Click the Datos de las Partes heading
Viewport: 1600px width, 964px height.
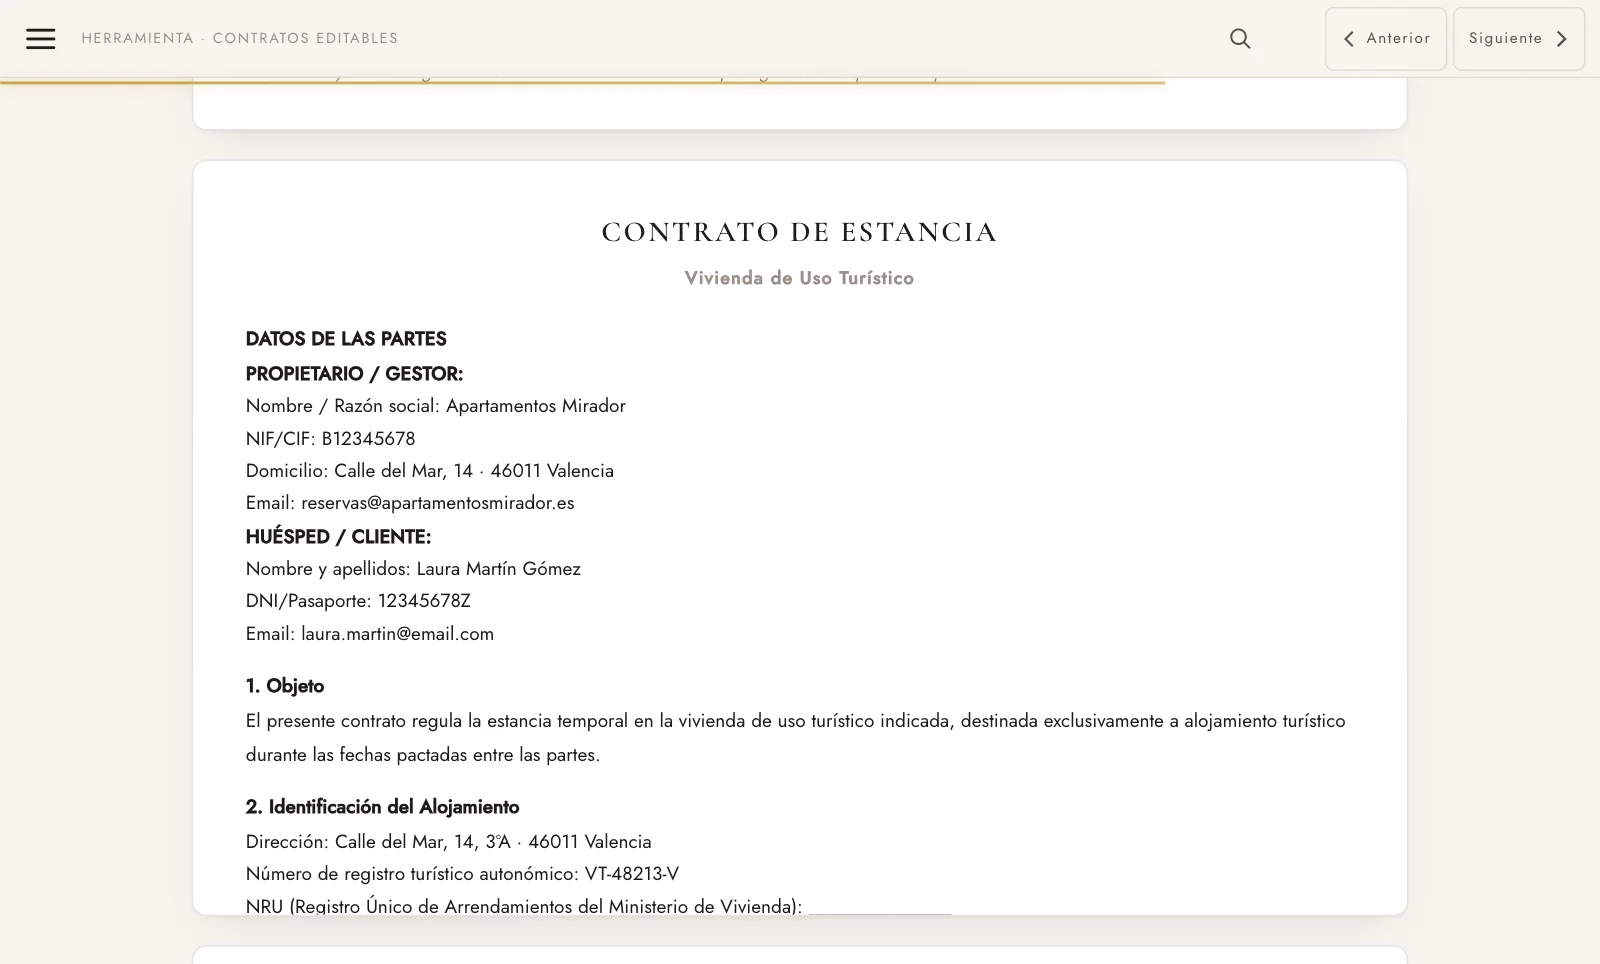(x=346, y=339)
